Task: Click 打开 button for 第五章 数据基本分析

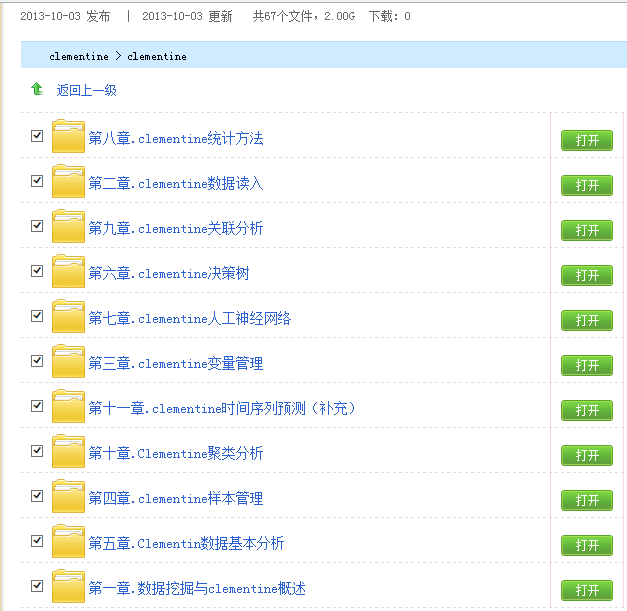Action: tap(587, 545)
